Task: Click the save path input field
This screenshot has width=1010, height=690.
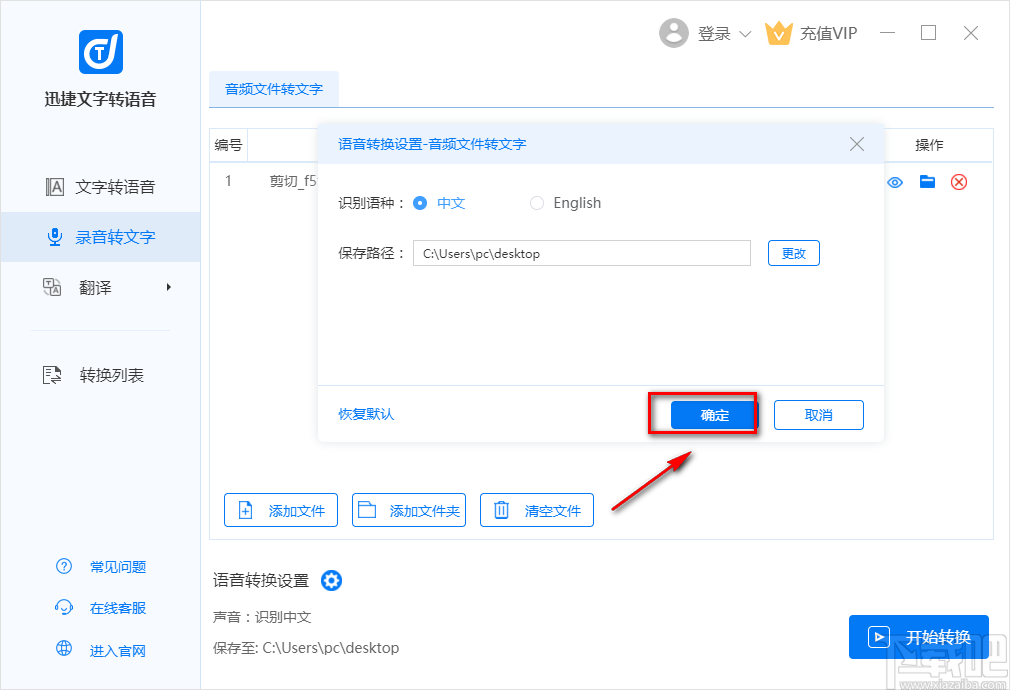Action: (x=580, y=253)
